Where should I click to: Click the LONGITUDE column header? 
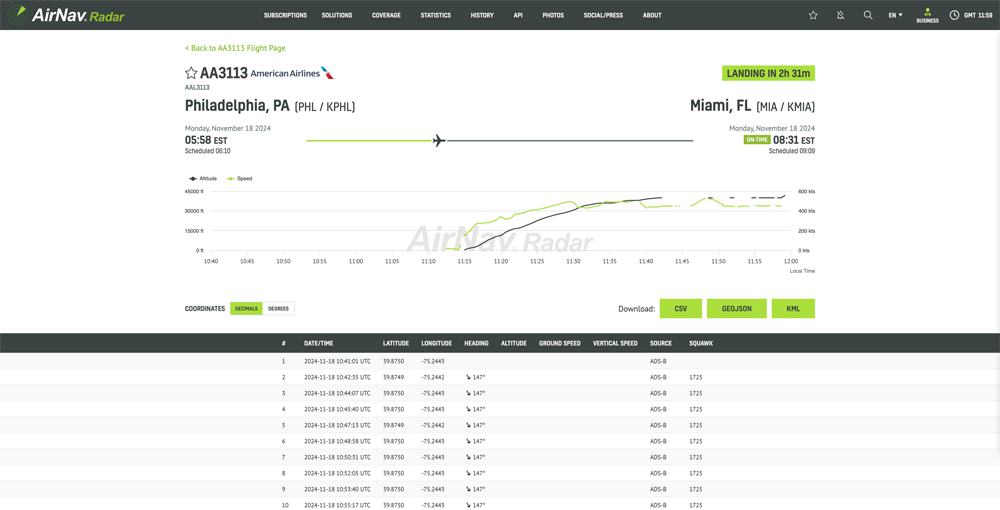pos(436,343)
